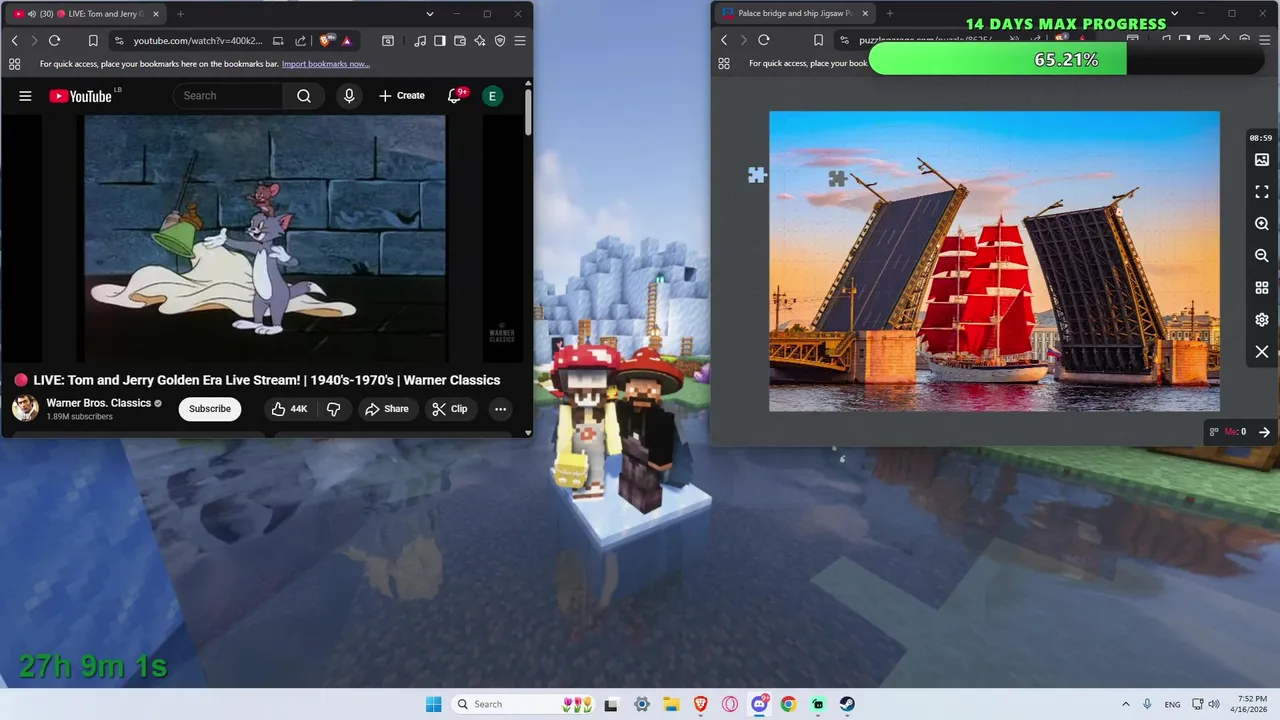Dislike the Tom and Jerry live stream
Screen dimensions: 1280x720
coord(334,409)
